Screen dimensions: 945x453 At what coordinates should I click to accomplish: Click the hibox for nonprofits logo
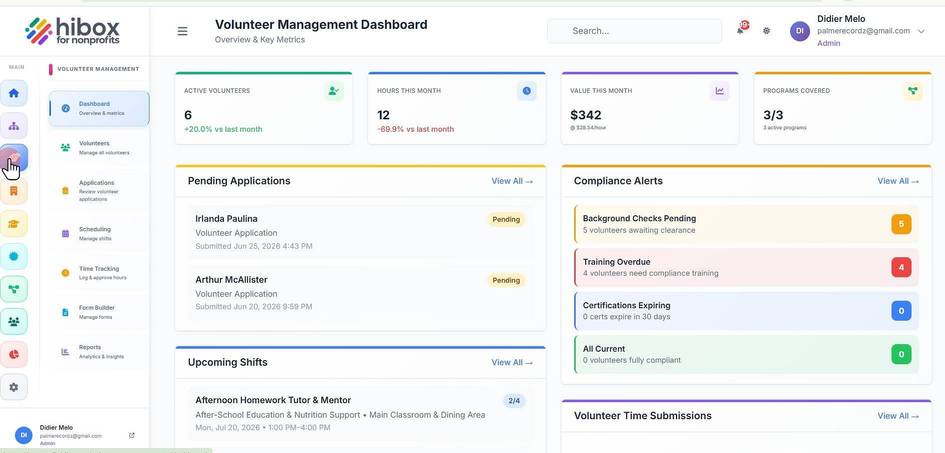[73, 31]
